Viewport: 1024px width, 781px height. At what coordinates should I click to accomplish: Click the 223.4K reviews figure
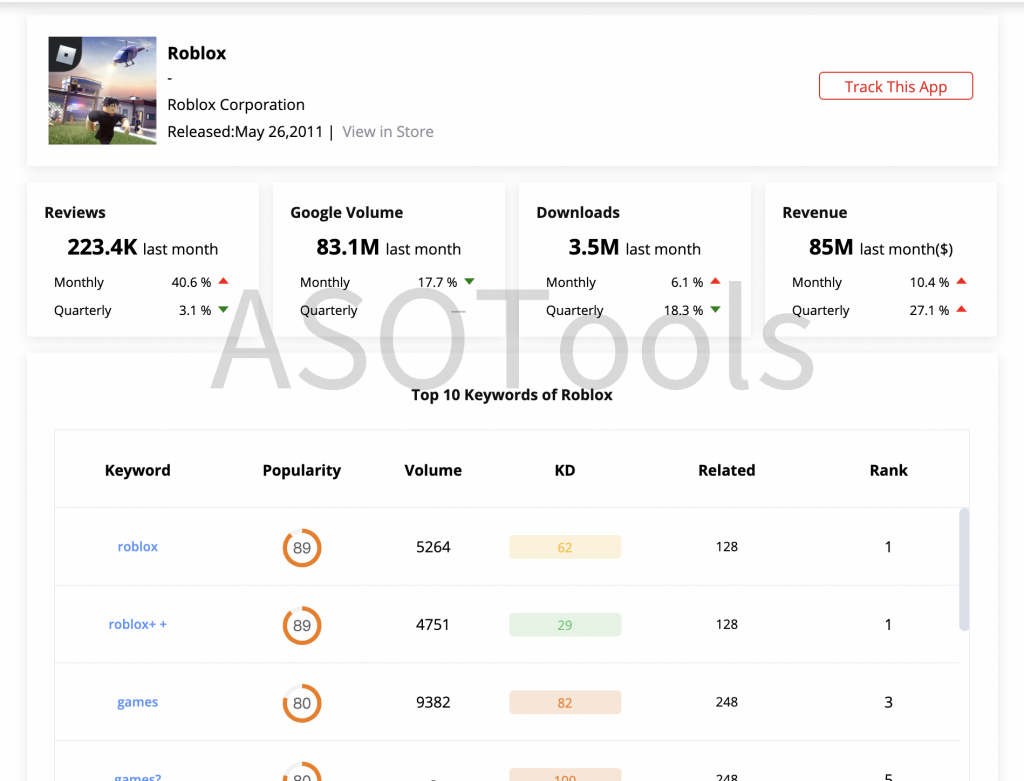[103, 247]
